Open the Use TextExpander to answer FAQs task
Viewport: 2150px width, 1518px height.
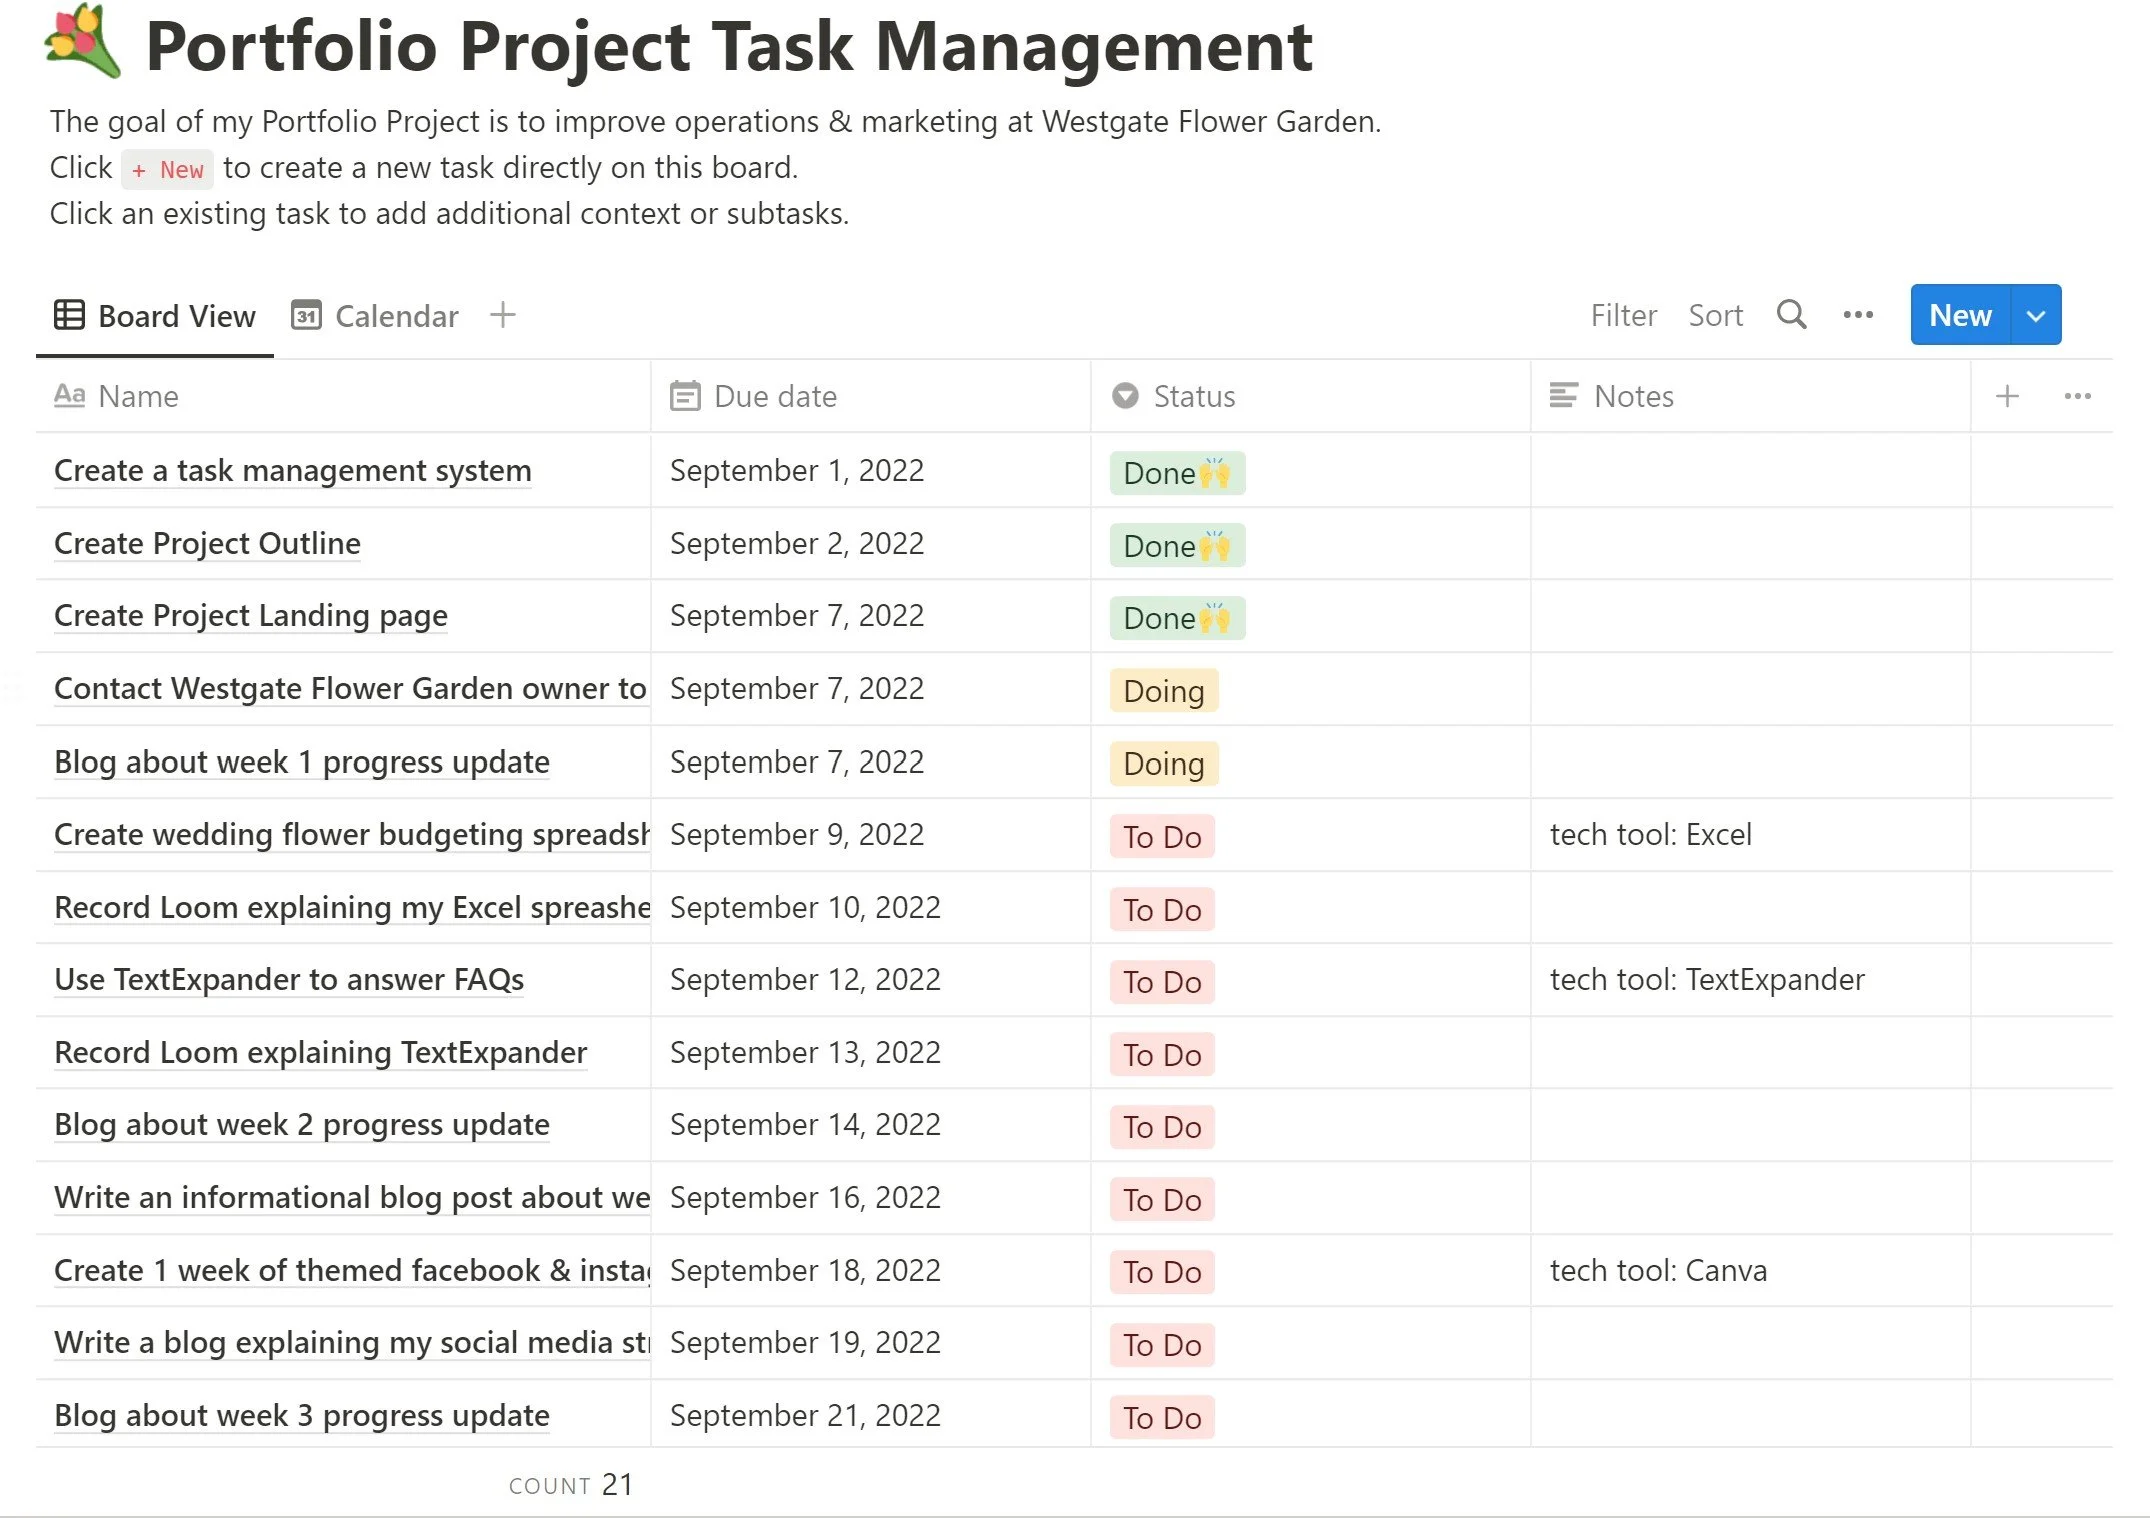pyautogui.click(x=289, y=979)
